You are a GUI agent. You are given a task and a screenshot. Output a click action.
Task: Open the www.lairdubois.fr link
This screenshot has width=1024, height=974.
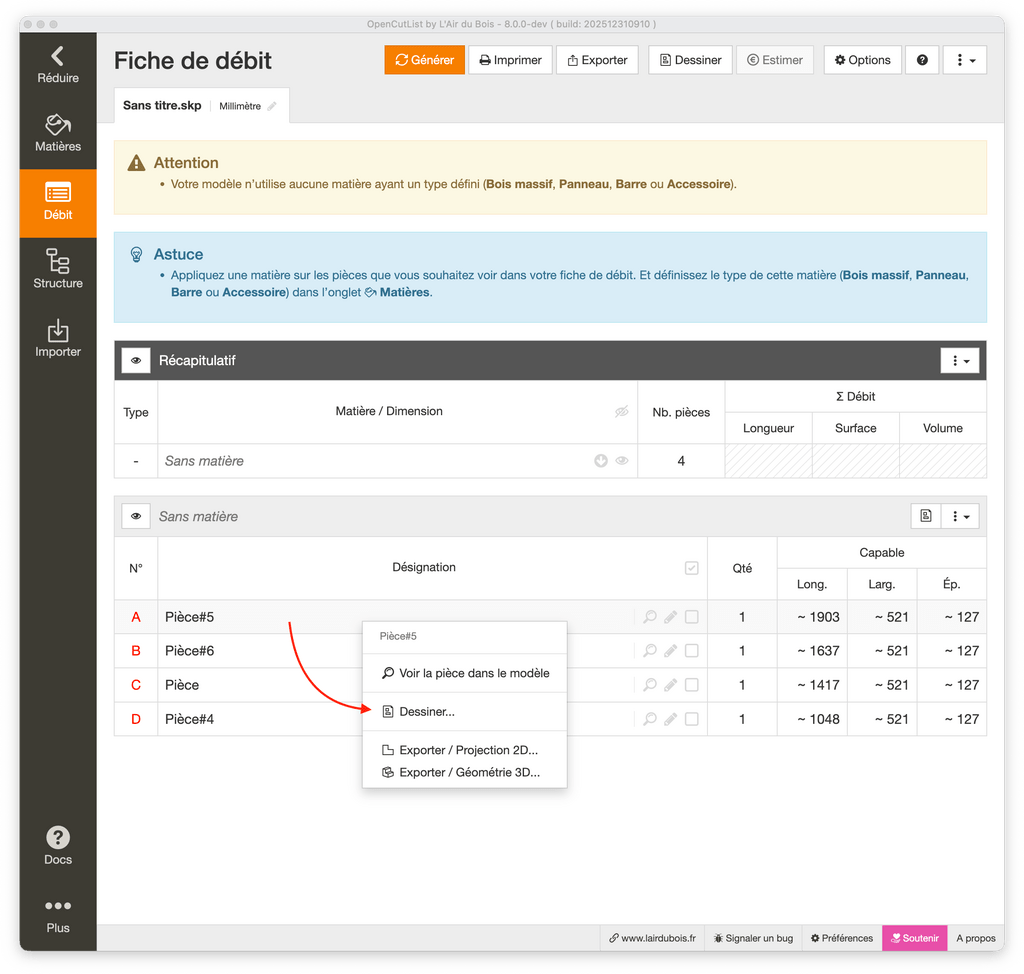[x=652, y=938]
